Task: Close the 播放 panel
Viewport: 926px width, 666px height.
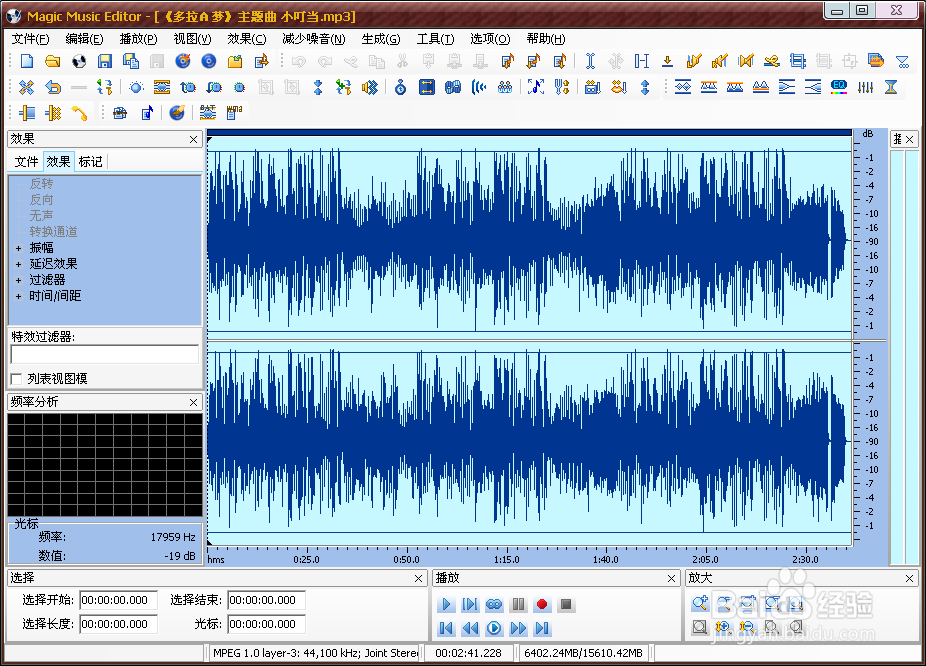Action: (x=671, y=579)
